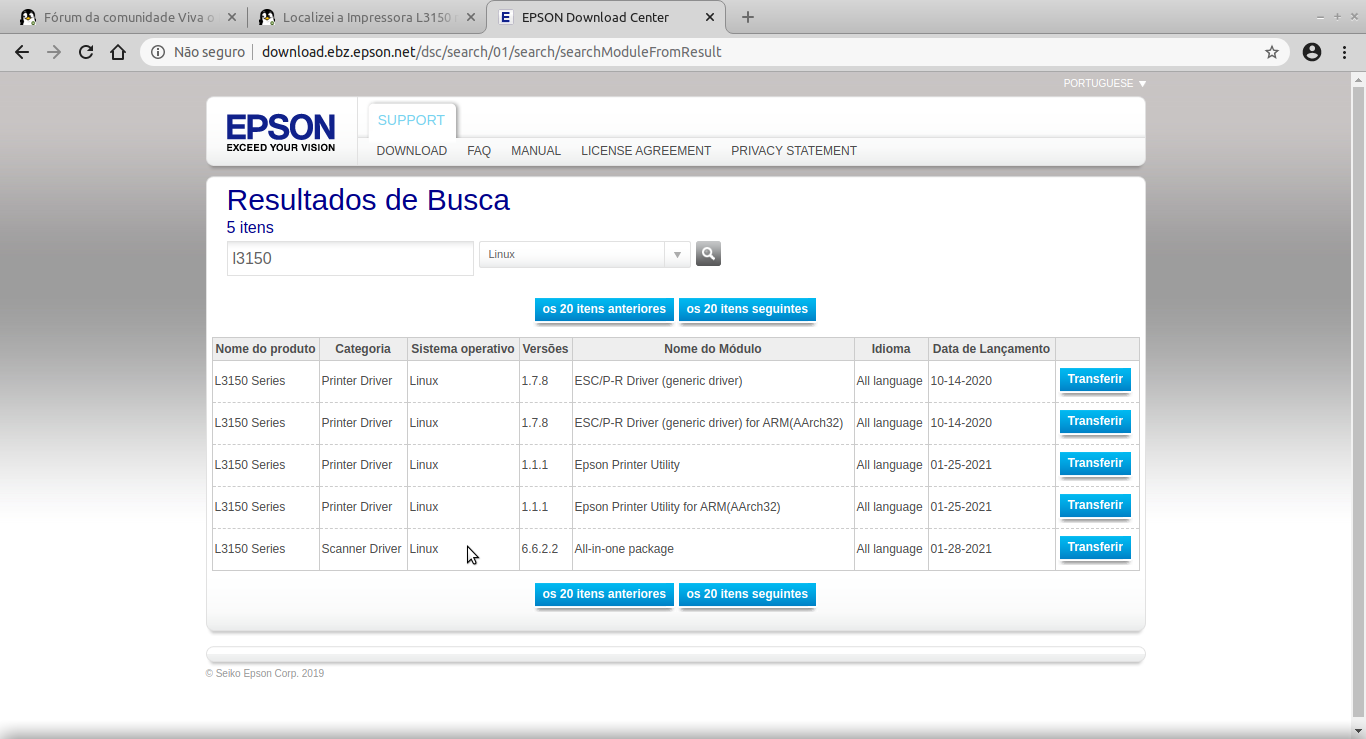
Task: View the not-secure site info icon
Action: [x=158, y=52]
